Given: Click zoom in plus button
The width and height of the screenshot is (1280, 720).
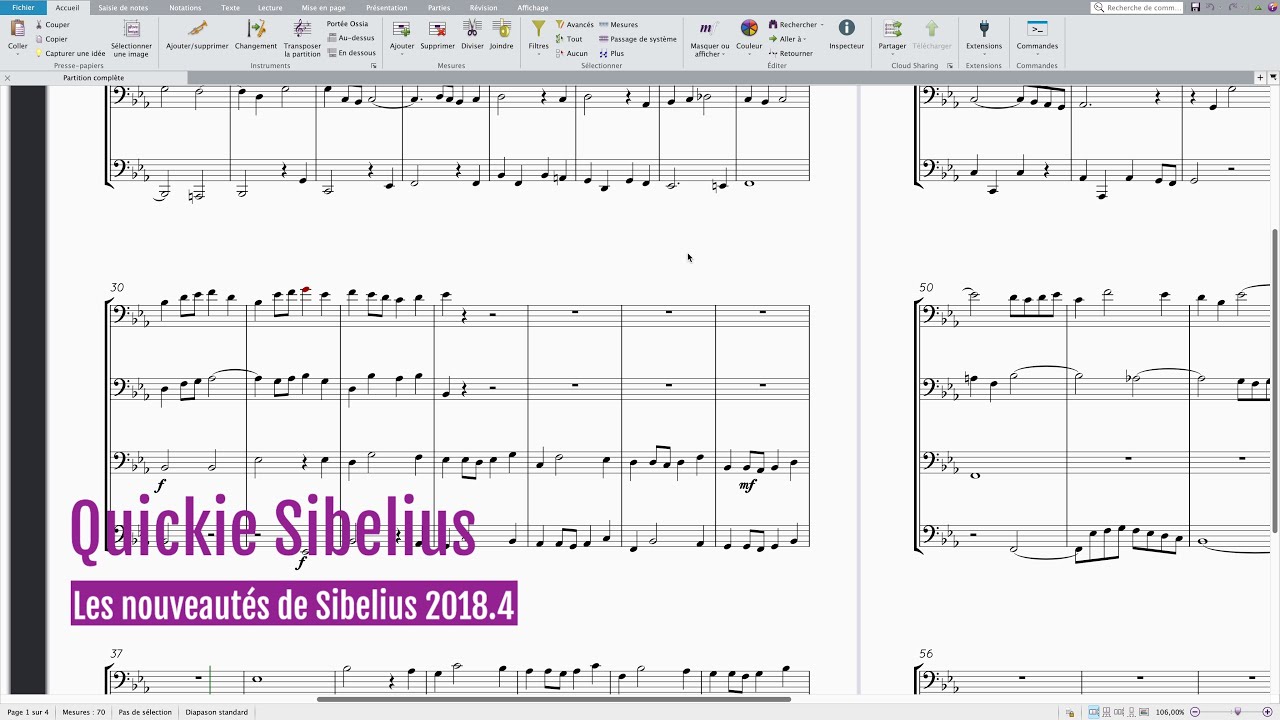Looking at the screenshot, I should click(x=1269, y=712).
